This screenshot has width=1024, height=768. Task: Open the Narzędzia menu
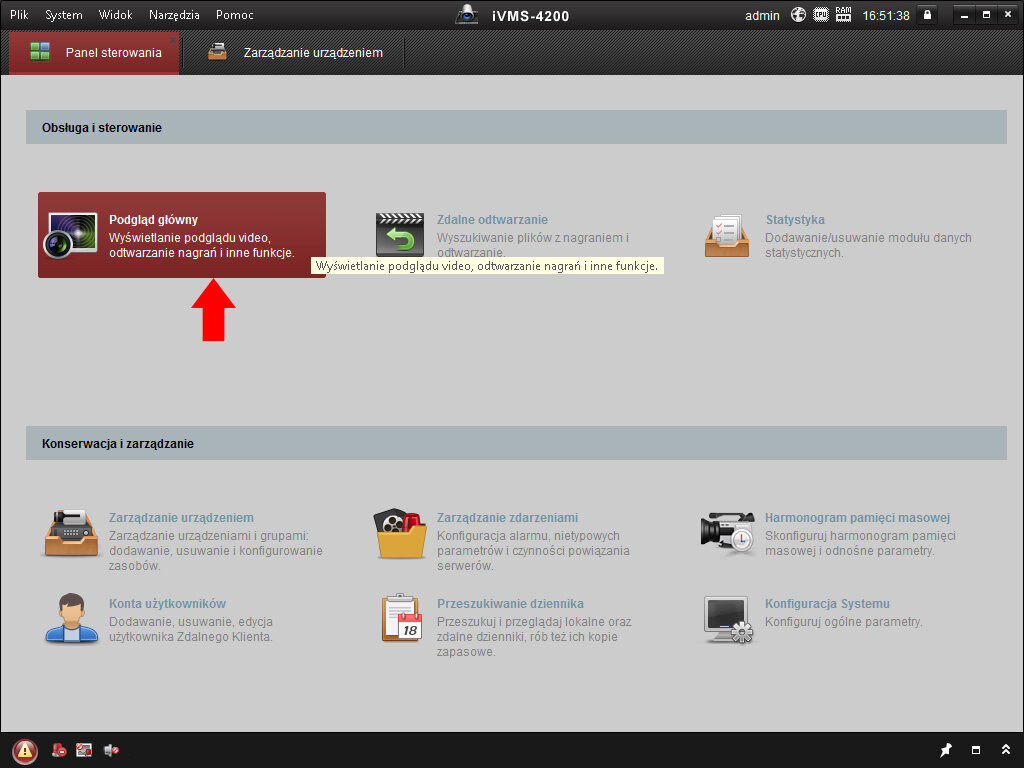pos(174,15)
